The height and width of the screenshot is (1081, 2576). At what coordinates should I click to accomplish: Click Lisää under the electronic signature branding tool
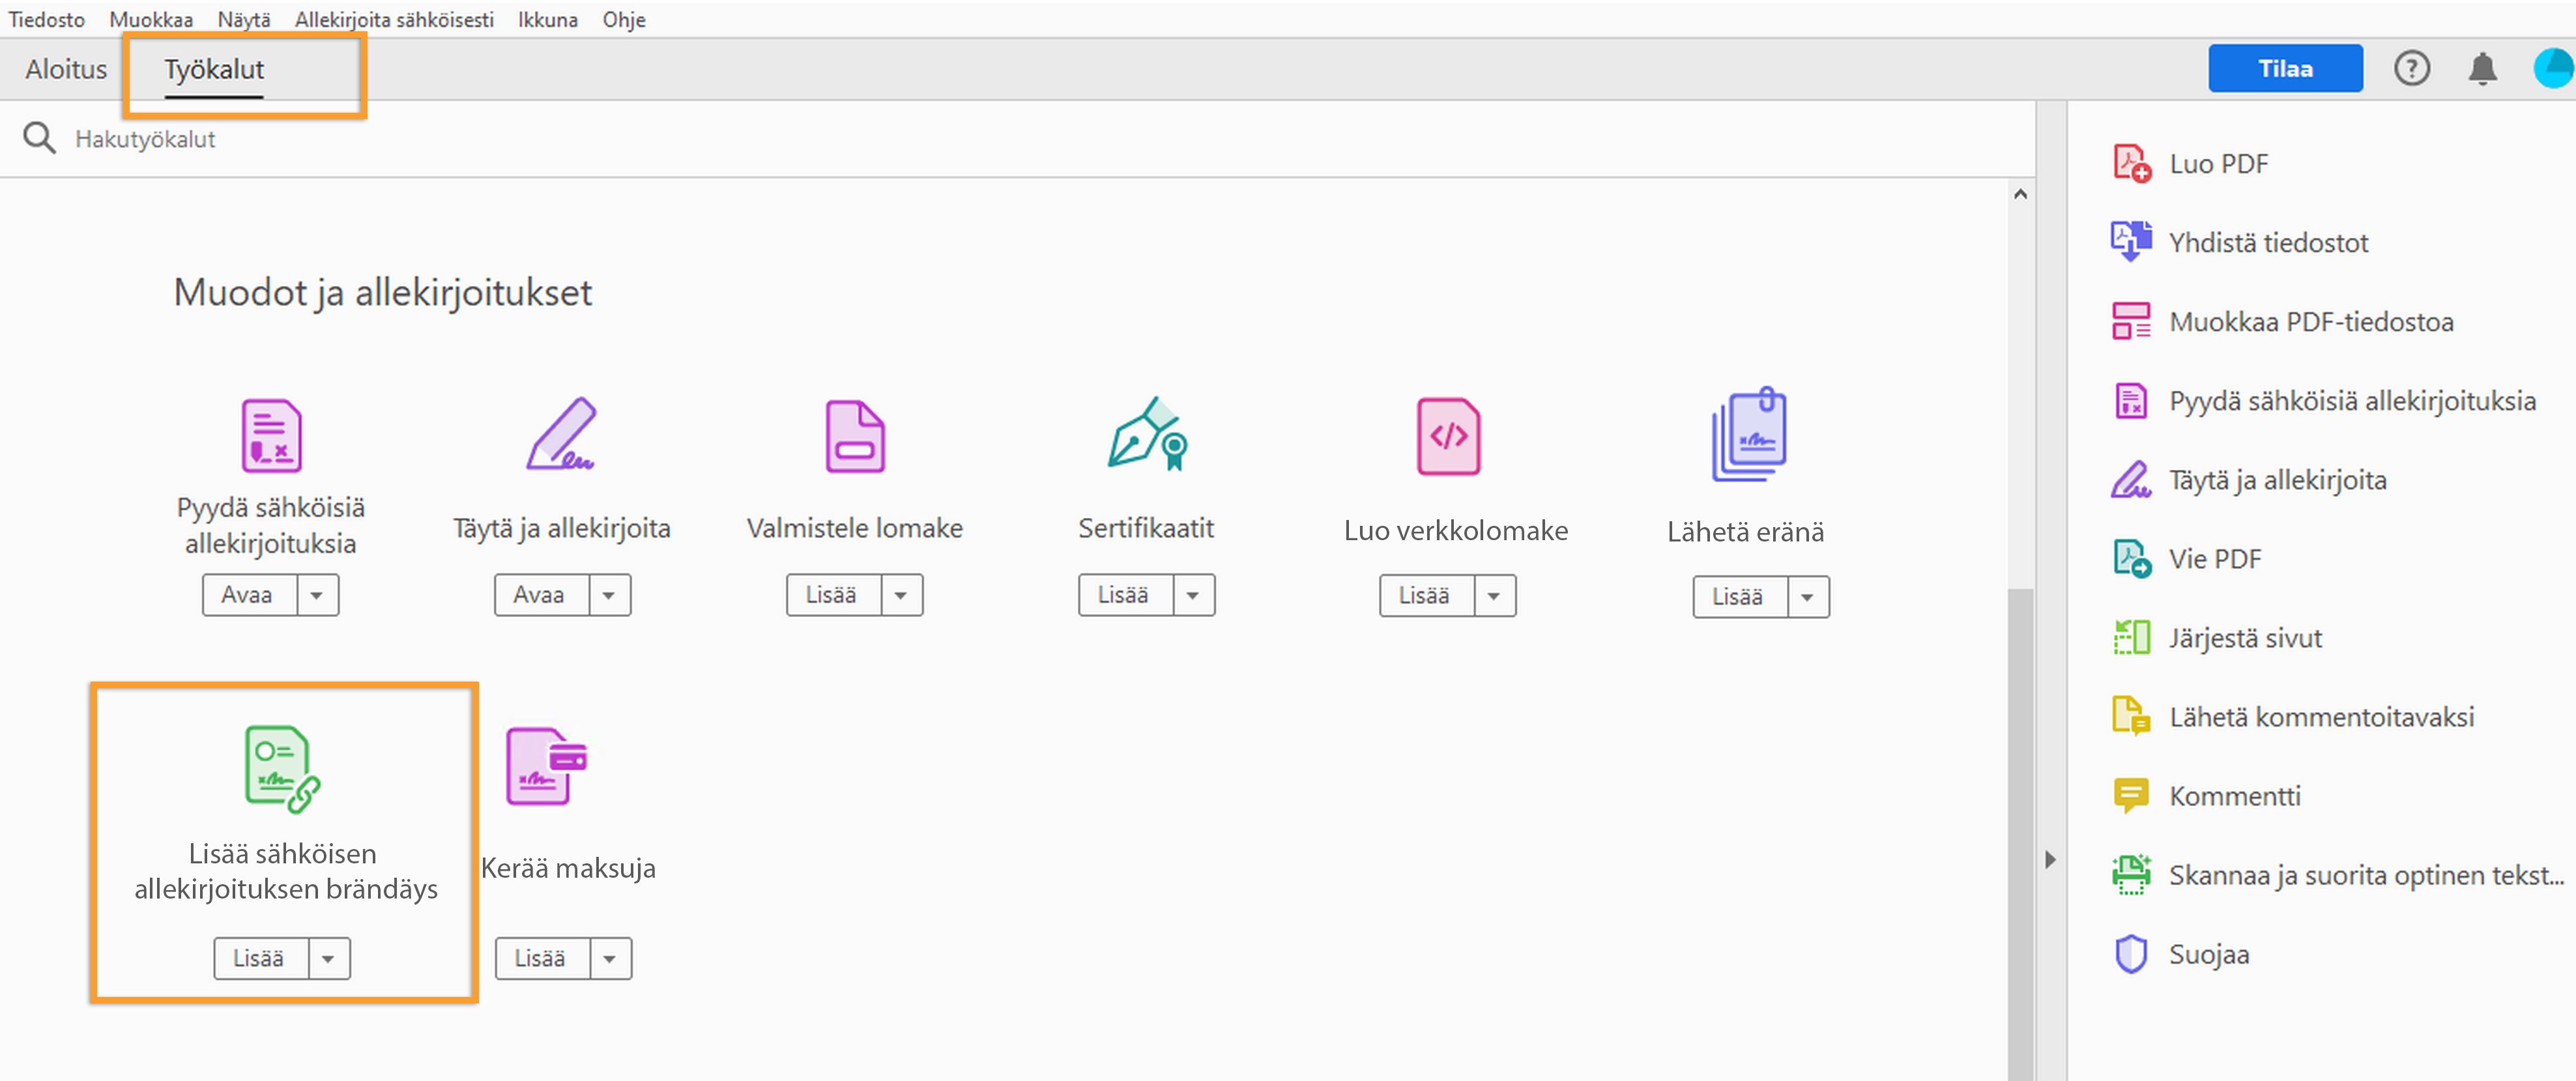(x=260, y=959)
